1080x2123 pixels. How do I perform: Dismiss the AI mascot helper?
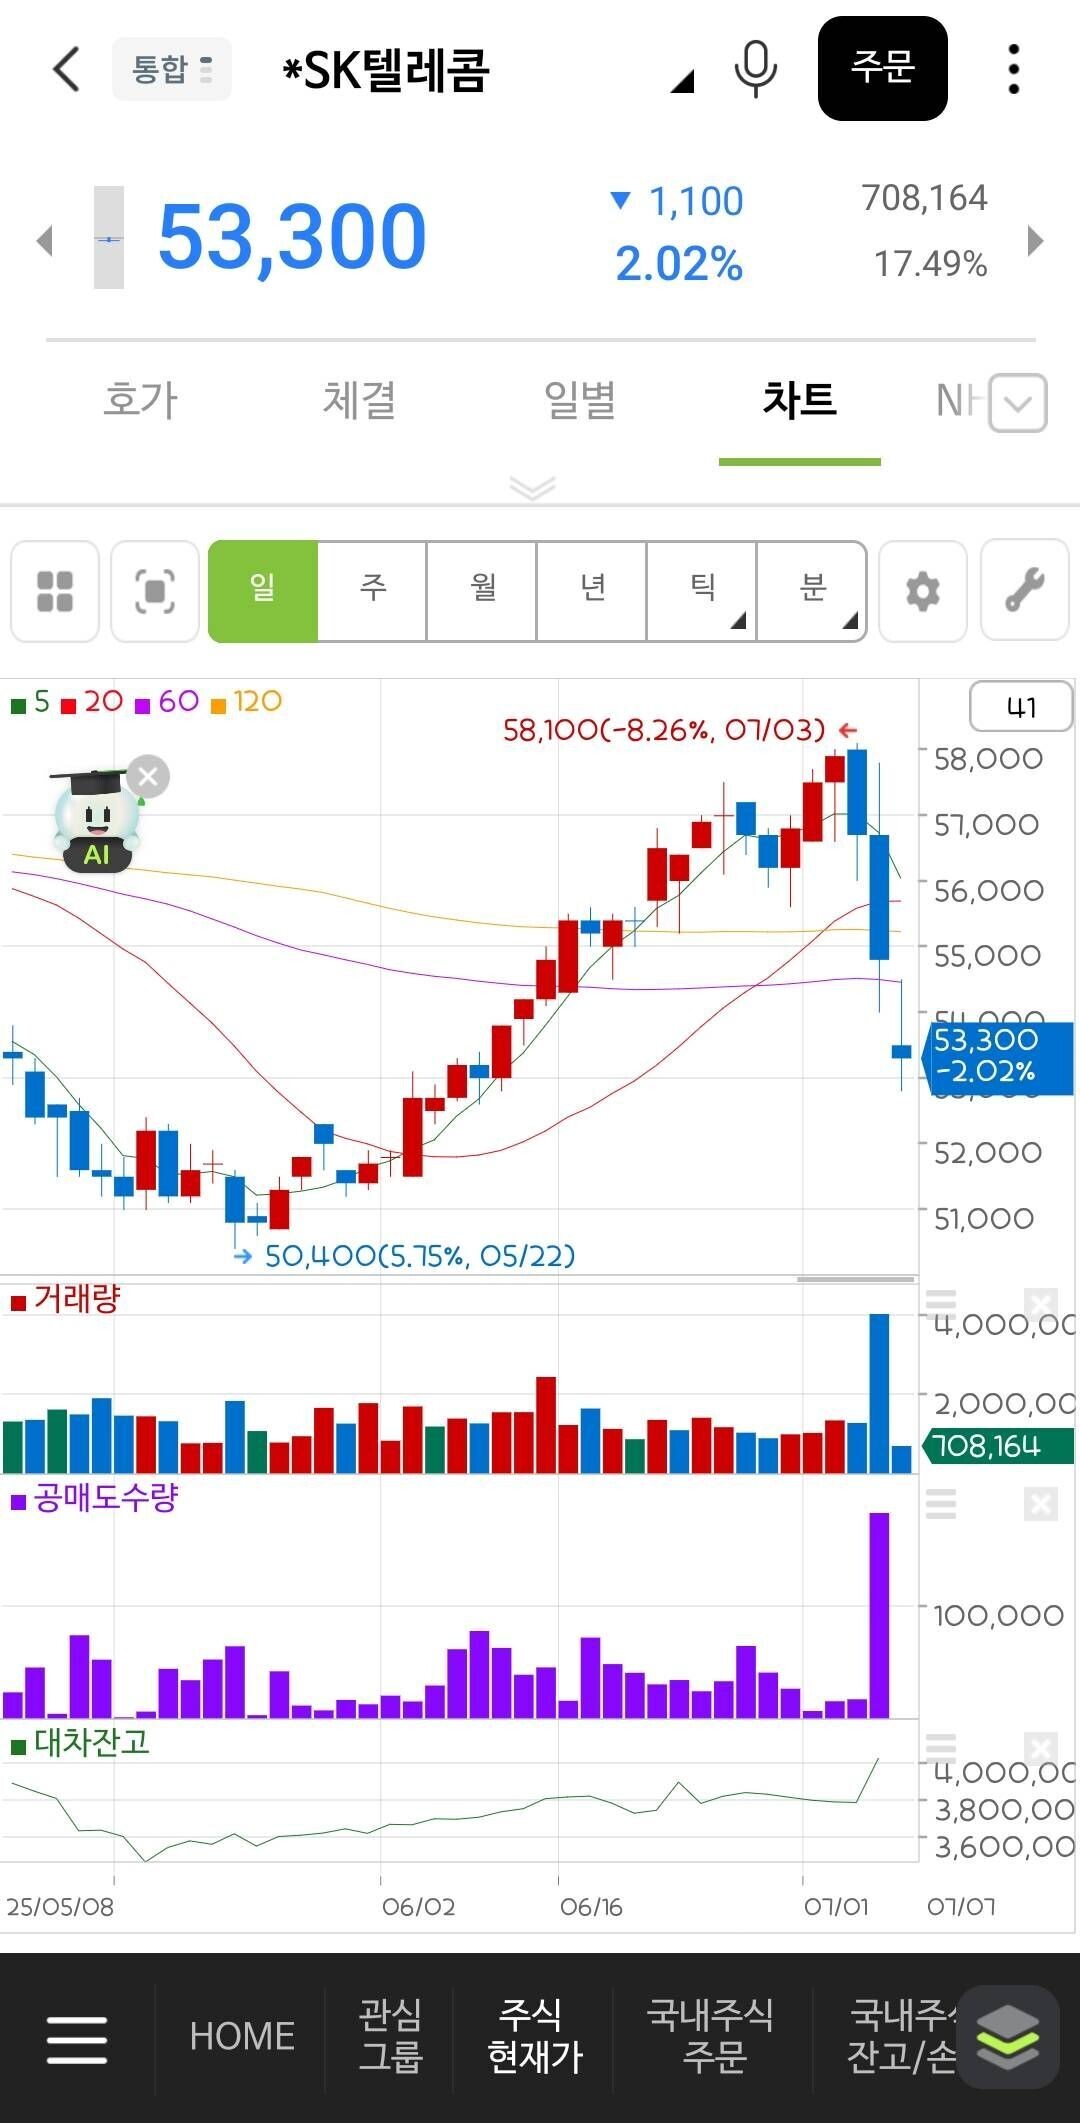point(149,776)
